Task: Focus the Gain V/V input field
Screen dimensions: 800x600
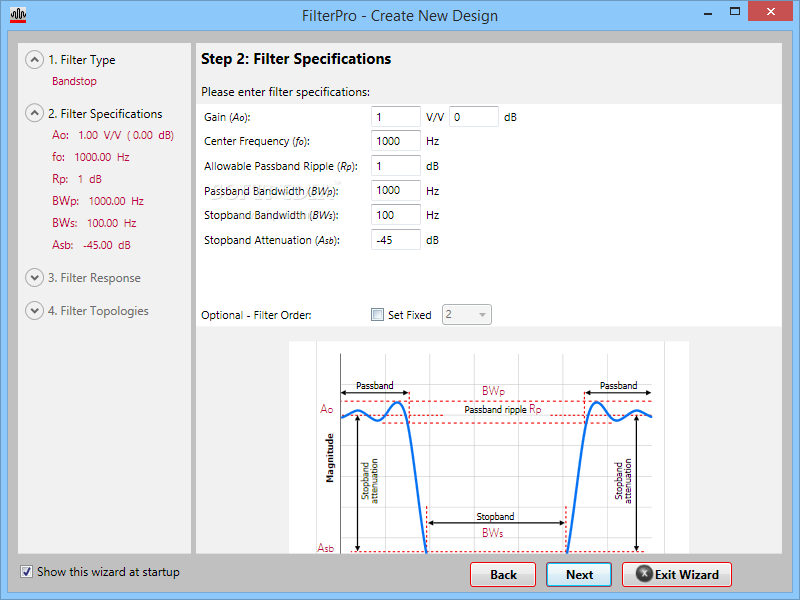Action: pyautogui.click(x=396, y=117)
